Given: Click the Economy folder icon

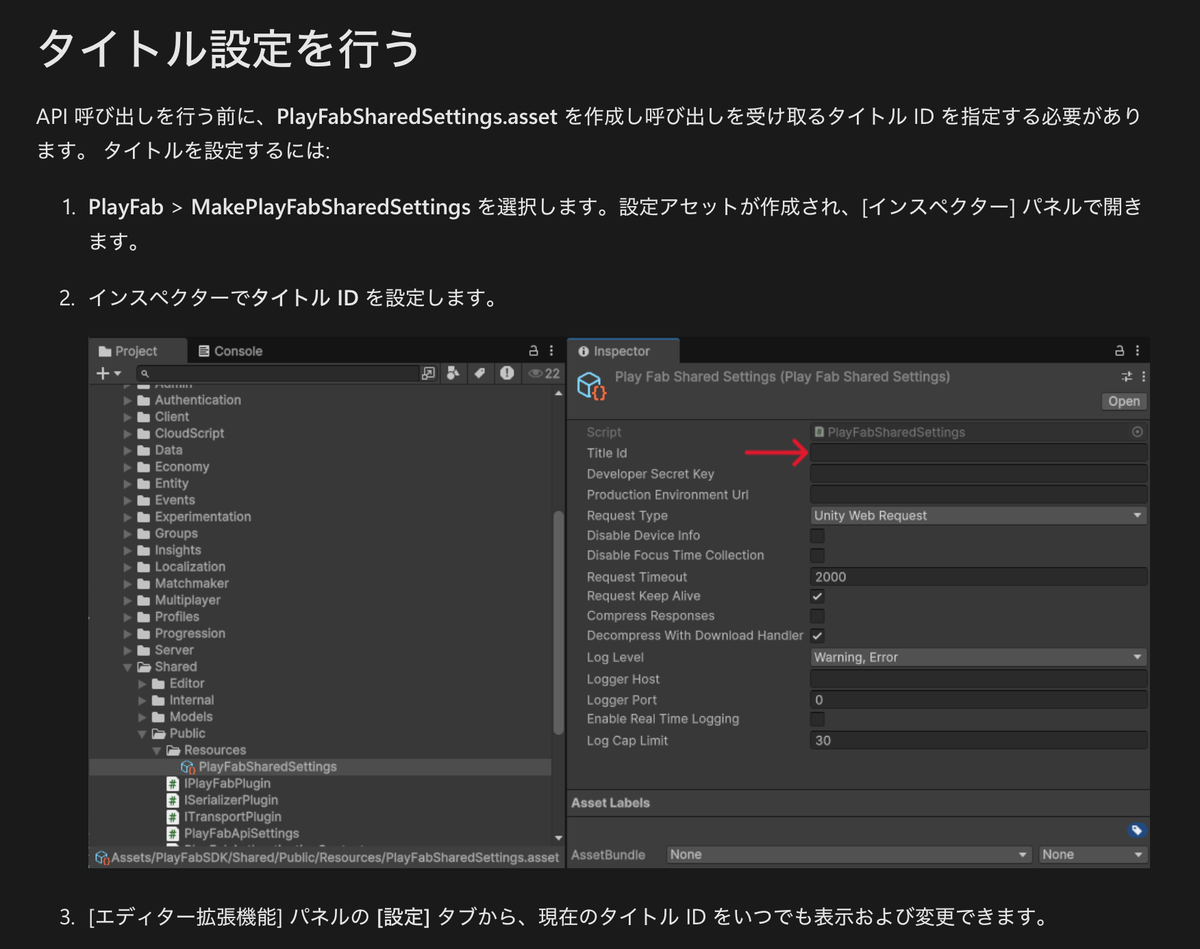Looking at the screenshot, I should click(x=144, y=467).
